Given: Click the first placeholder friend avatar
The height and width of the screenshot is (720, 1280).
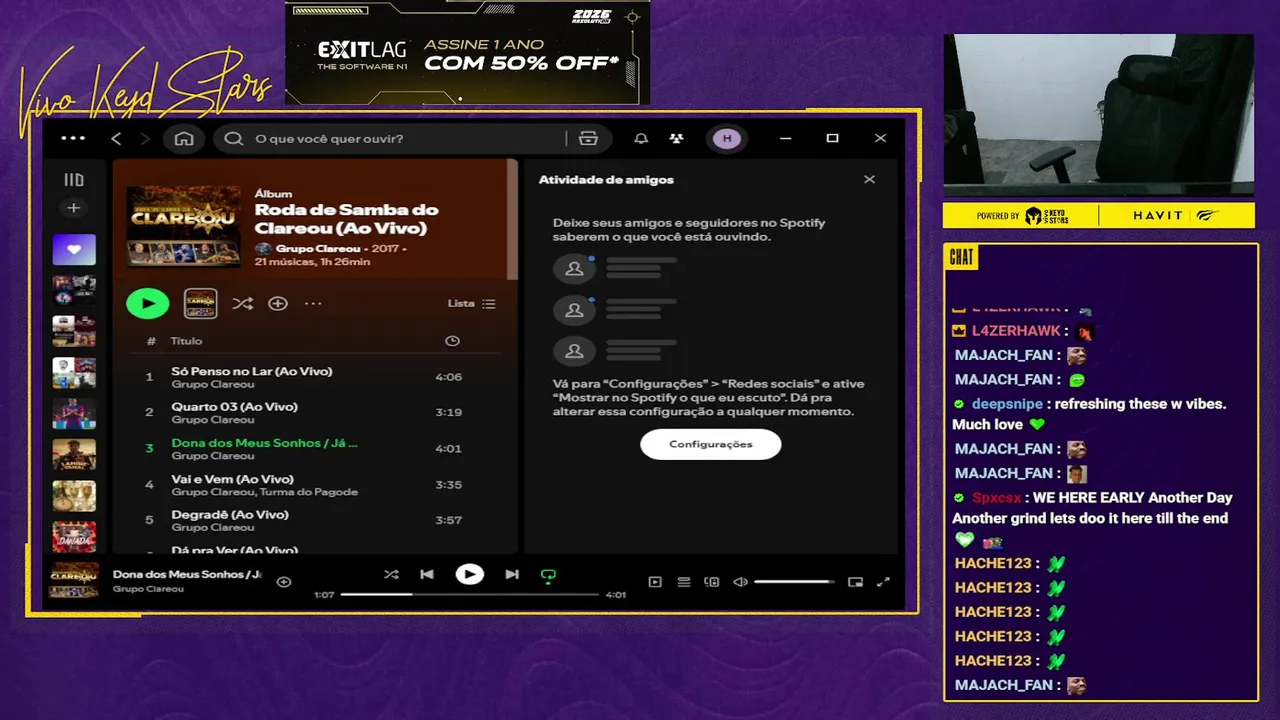Looking at the screenshot, I should (574, 269).
